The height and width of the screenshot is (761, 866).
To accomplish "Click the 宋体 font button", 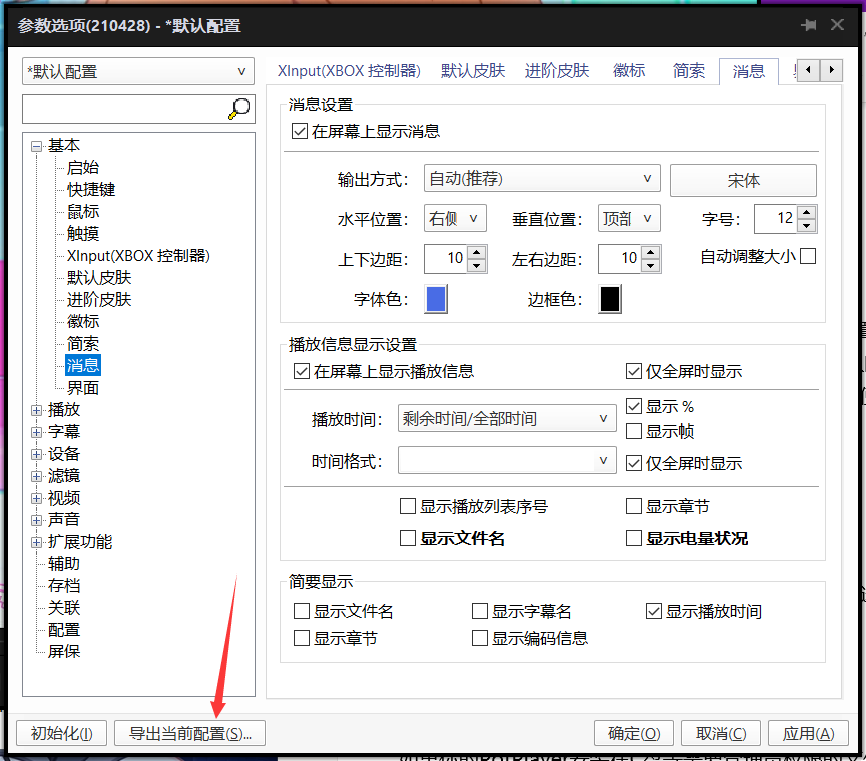I will [743, 180].
